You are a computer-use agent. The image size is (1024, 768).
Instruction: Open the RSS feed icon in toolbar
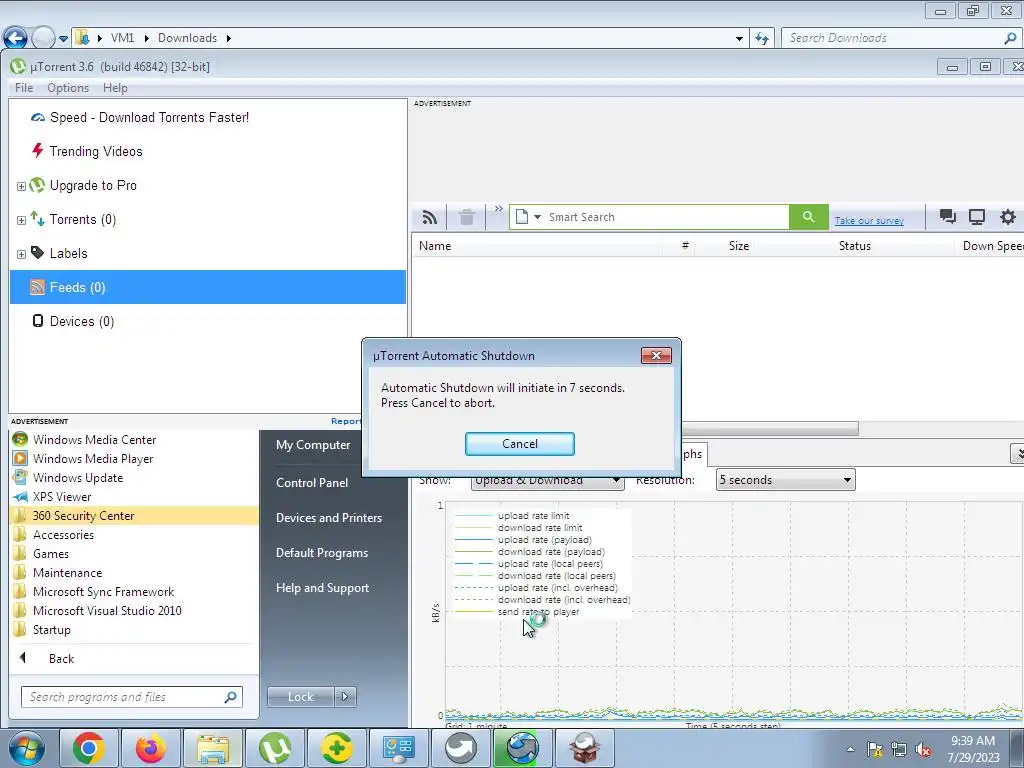point(430,217)
